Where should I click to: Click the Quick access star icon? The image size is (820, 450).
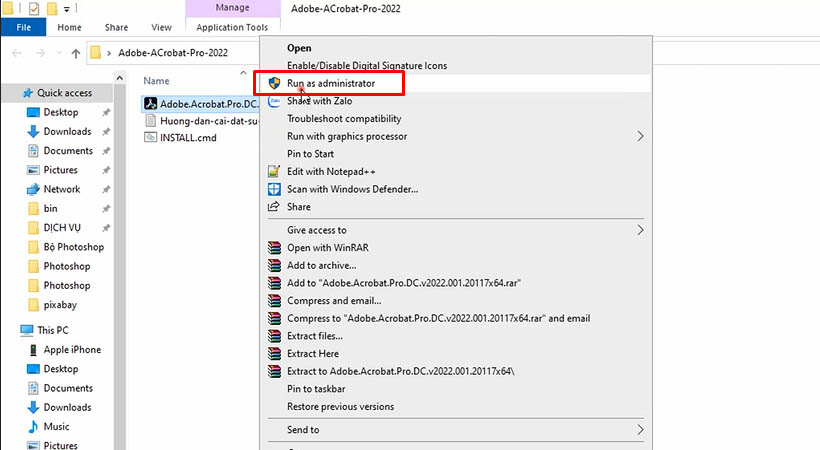click(x=28, y=93)
